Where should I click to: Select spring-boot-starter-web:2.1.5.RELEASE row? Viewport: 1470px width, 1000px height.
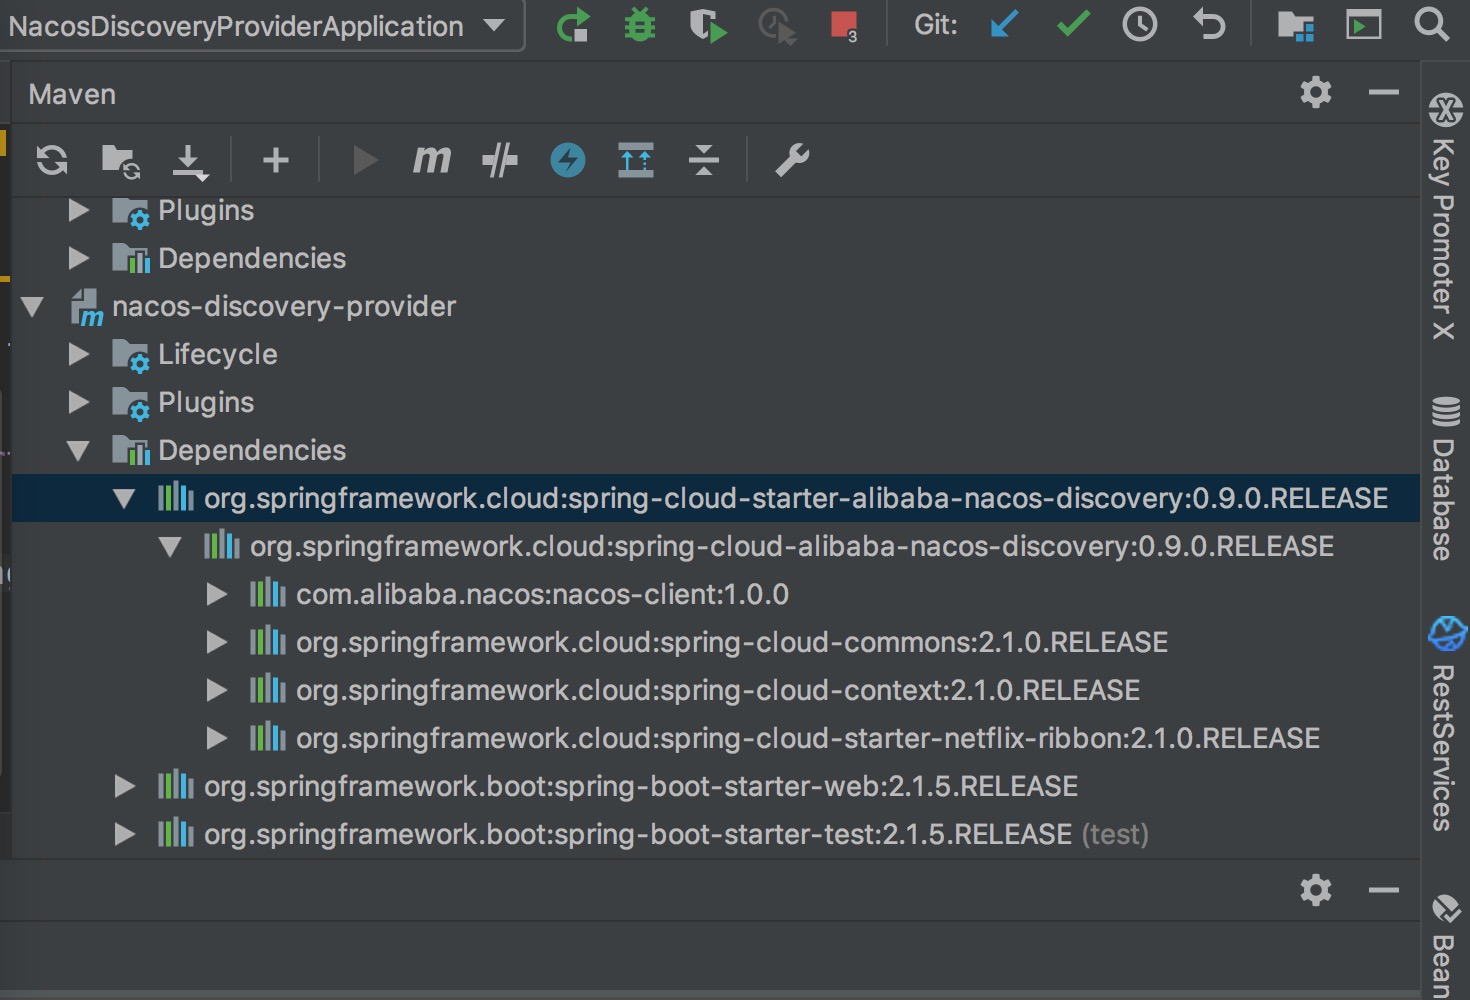click(x=716, y=786)
